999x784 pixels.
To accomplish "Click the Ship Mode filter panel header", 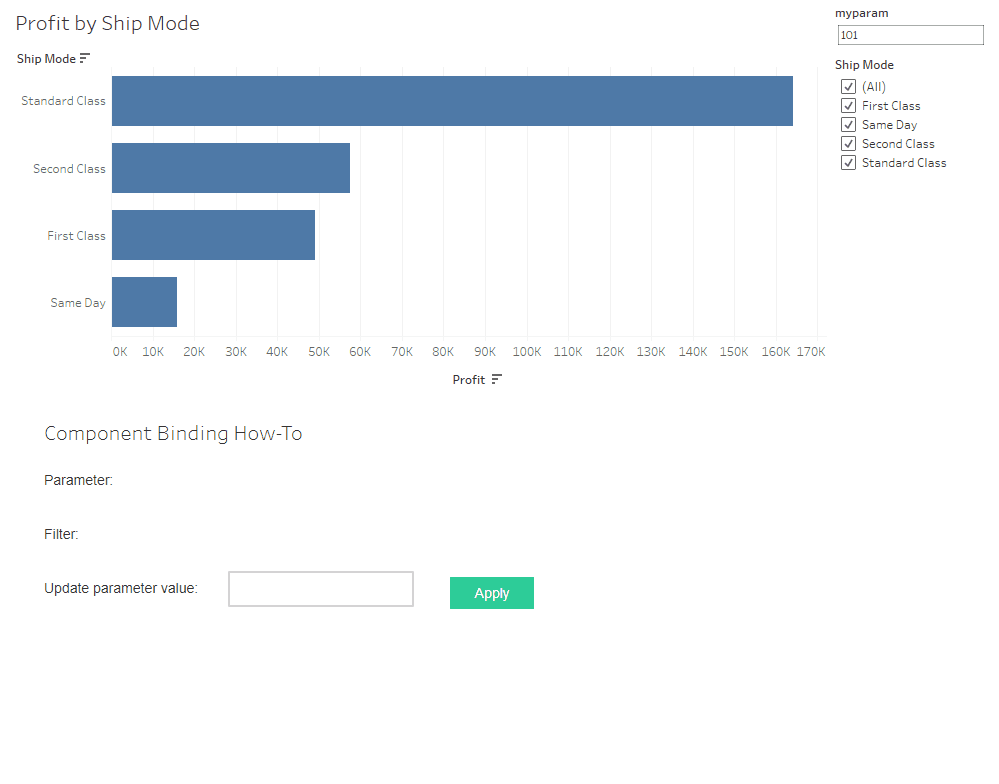I will [864, 64].
